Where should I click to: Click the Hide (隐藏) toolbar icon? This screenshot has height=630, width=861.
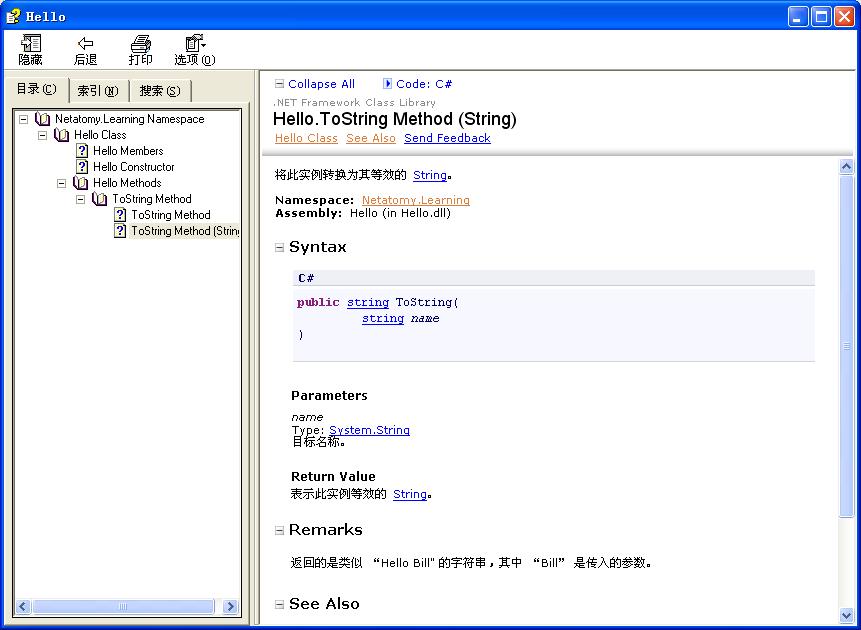[31, 44]
